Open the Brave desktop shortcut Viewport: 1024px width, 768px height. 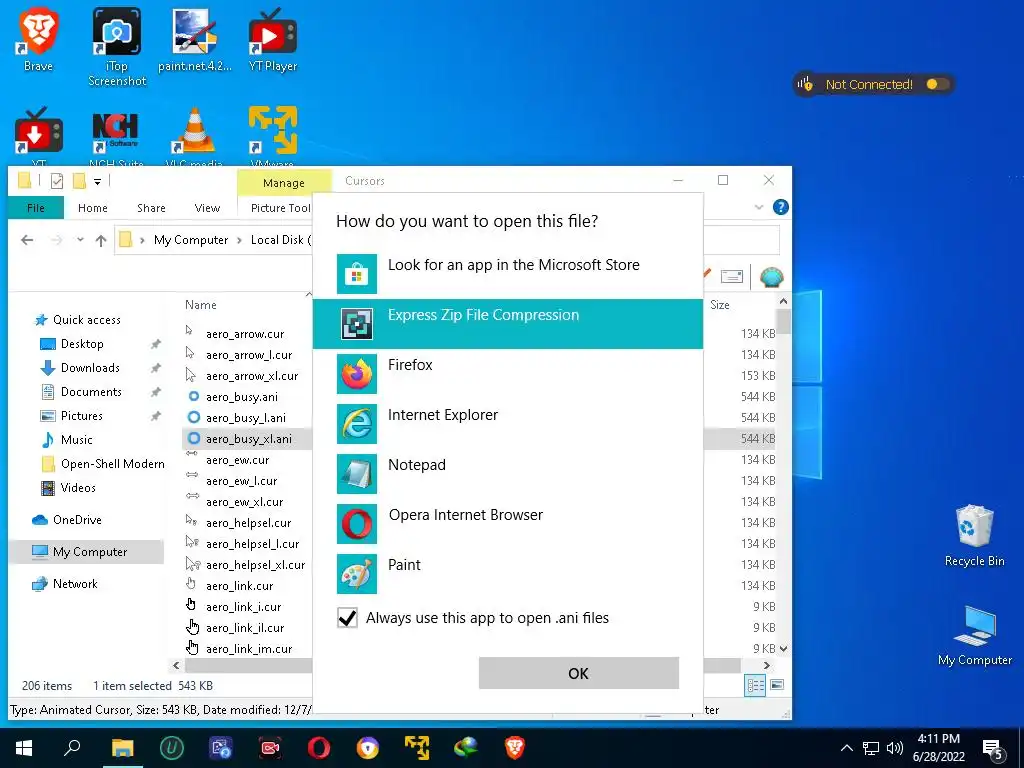point(38,40)
